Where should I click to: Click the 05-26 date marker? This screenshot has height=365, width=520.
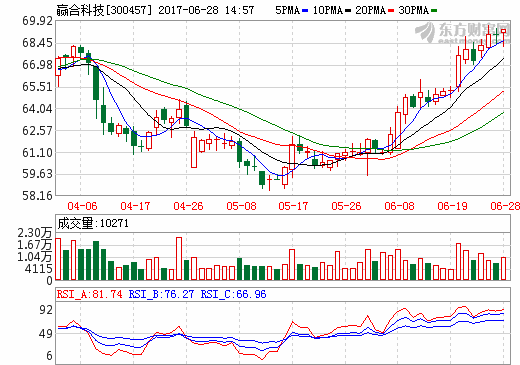point(346,206)
